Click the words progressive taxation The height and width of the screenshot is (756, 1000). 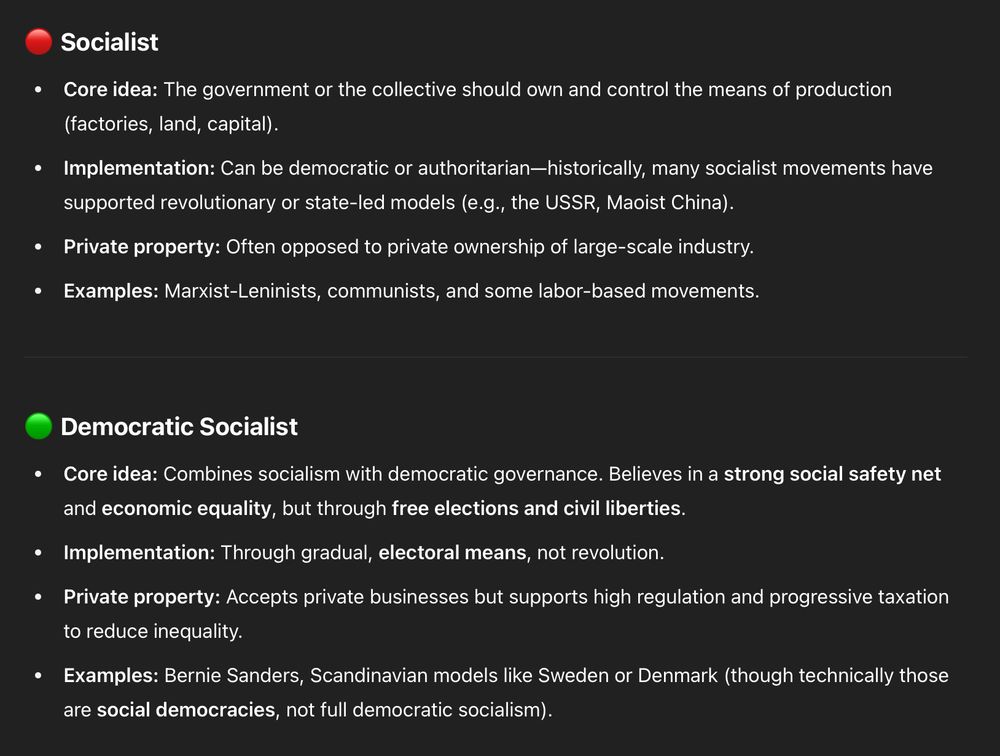click(859, 597)
